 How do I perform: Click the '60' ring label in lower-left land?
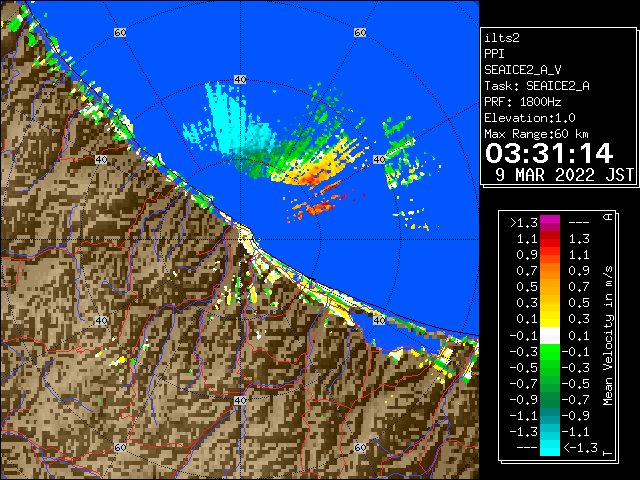(x=120, y=448)
